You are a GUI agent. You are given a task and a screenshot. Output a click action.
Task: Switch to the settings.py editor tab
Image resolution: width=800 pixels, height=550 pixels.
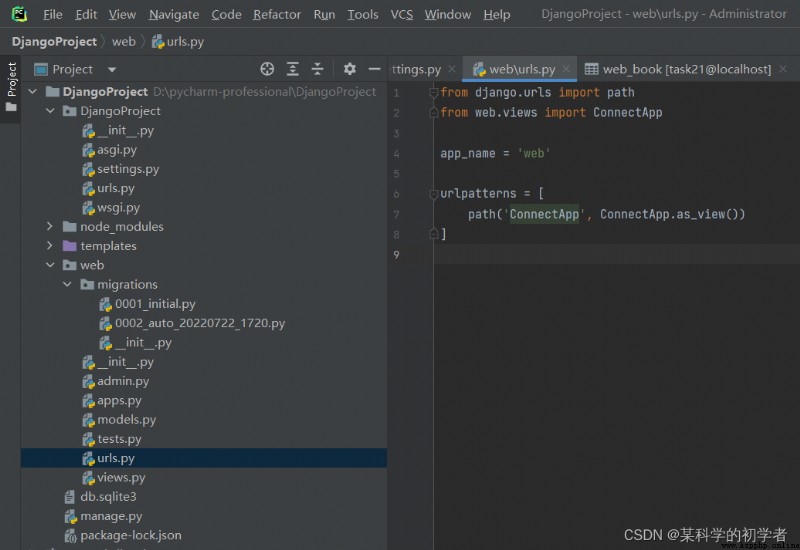click(x=416, y=69)
